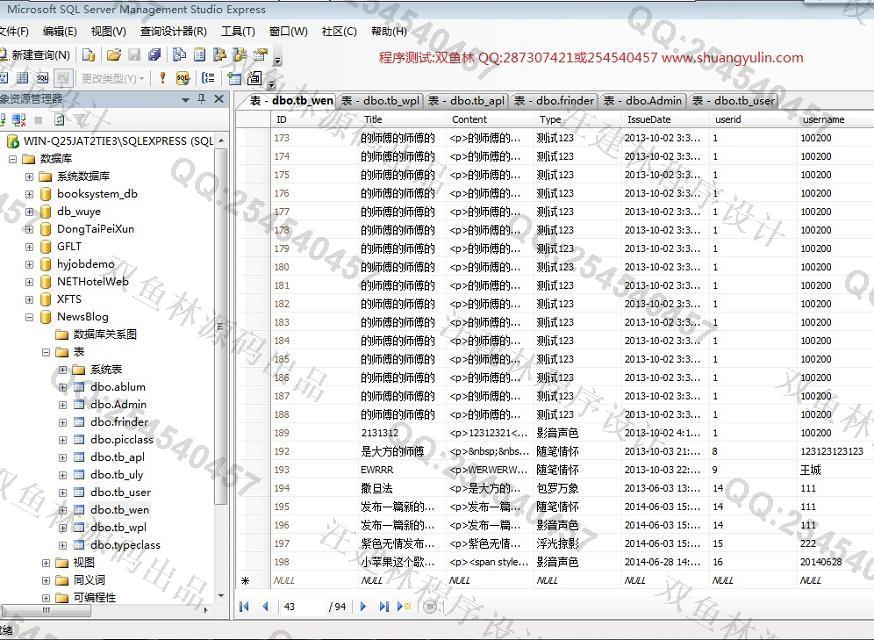This screenshot has width=874, height=640.
Task: Click the Type cell 浮光掠影
Action: (577, 544)
